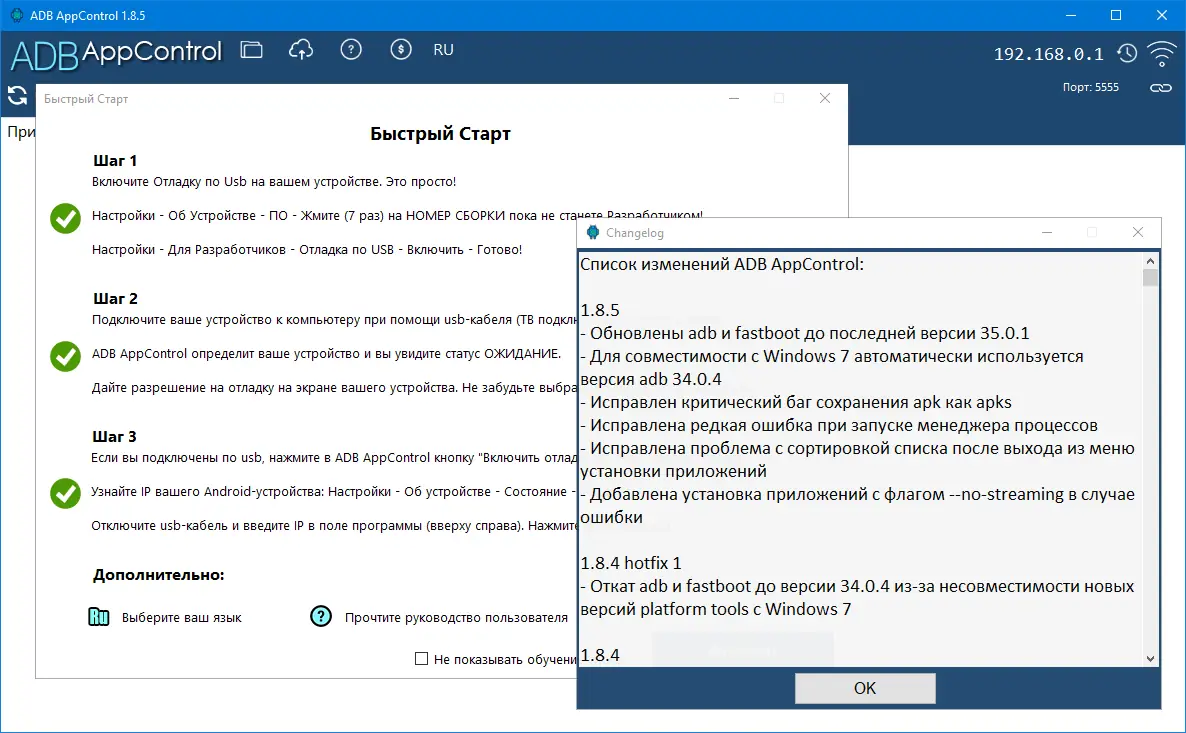The image size is (1186, 733).
Task: Click the refresh arrows icon
Action: [17, 95]
